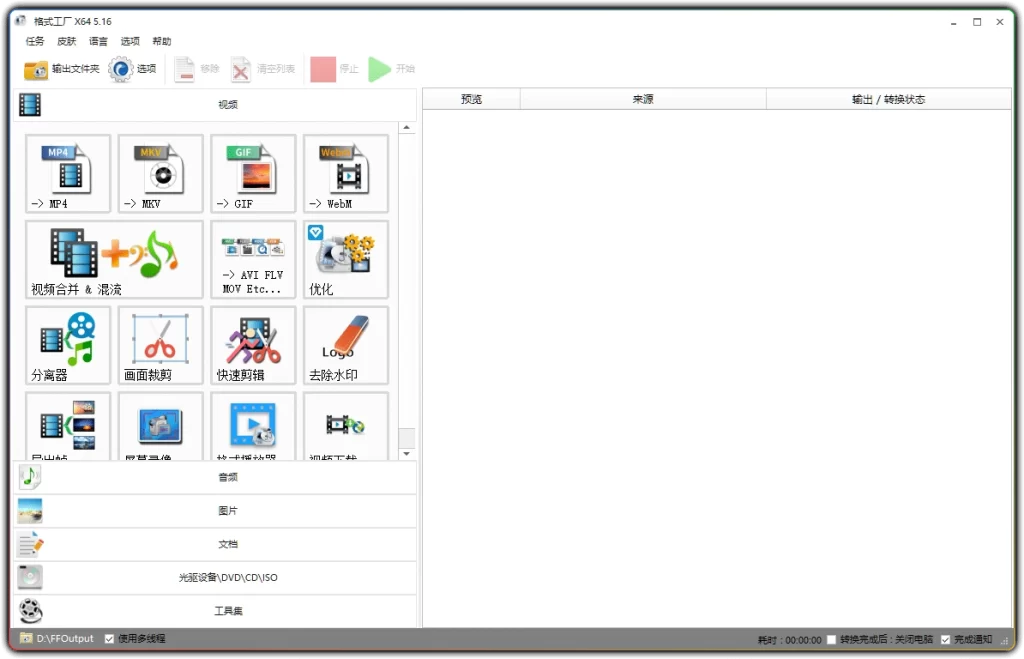Image resolution: width=1024 pixels, height=659 pixels.
Task: Expand the 图片 category panel
Action: pyautogui.click(x=226, y=510)
